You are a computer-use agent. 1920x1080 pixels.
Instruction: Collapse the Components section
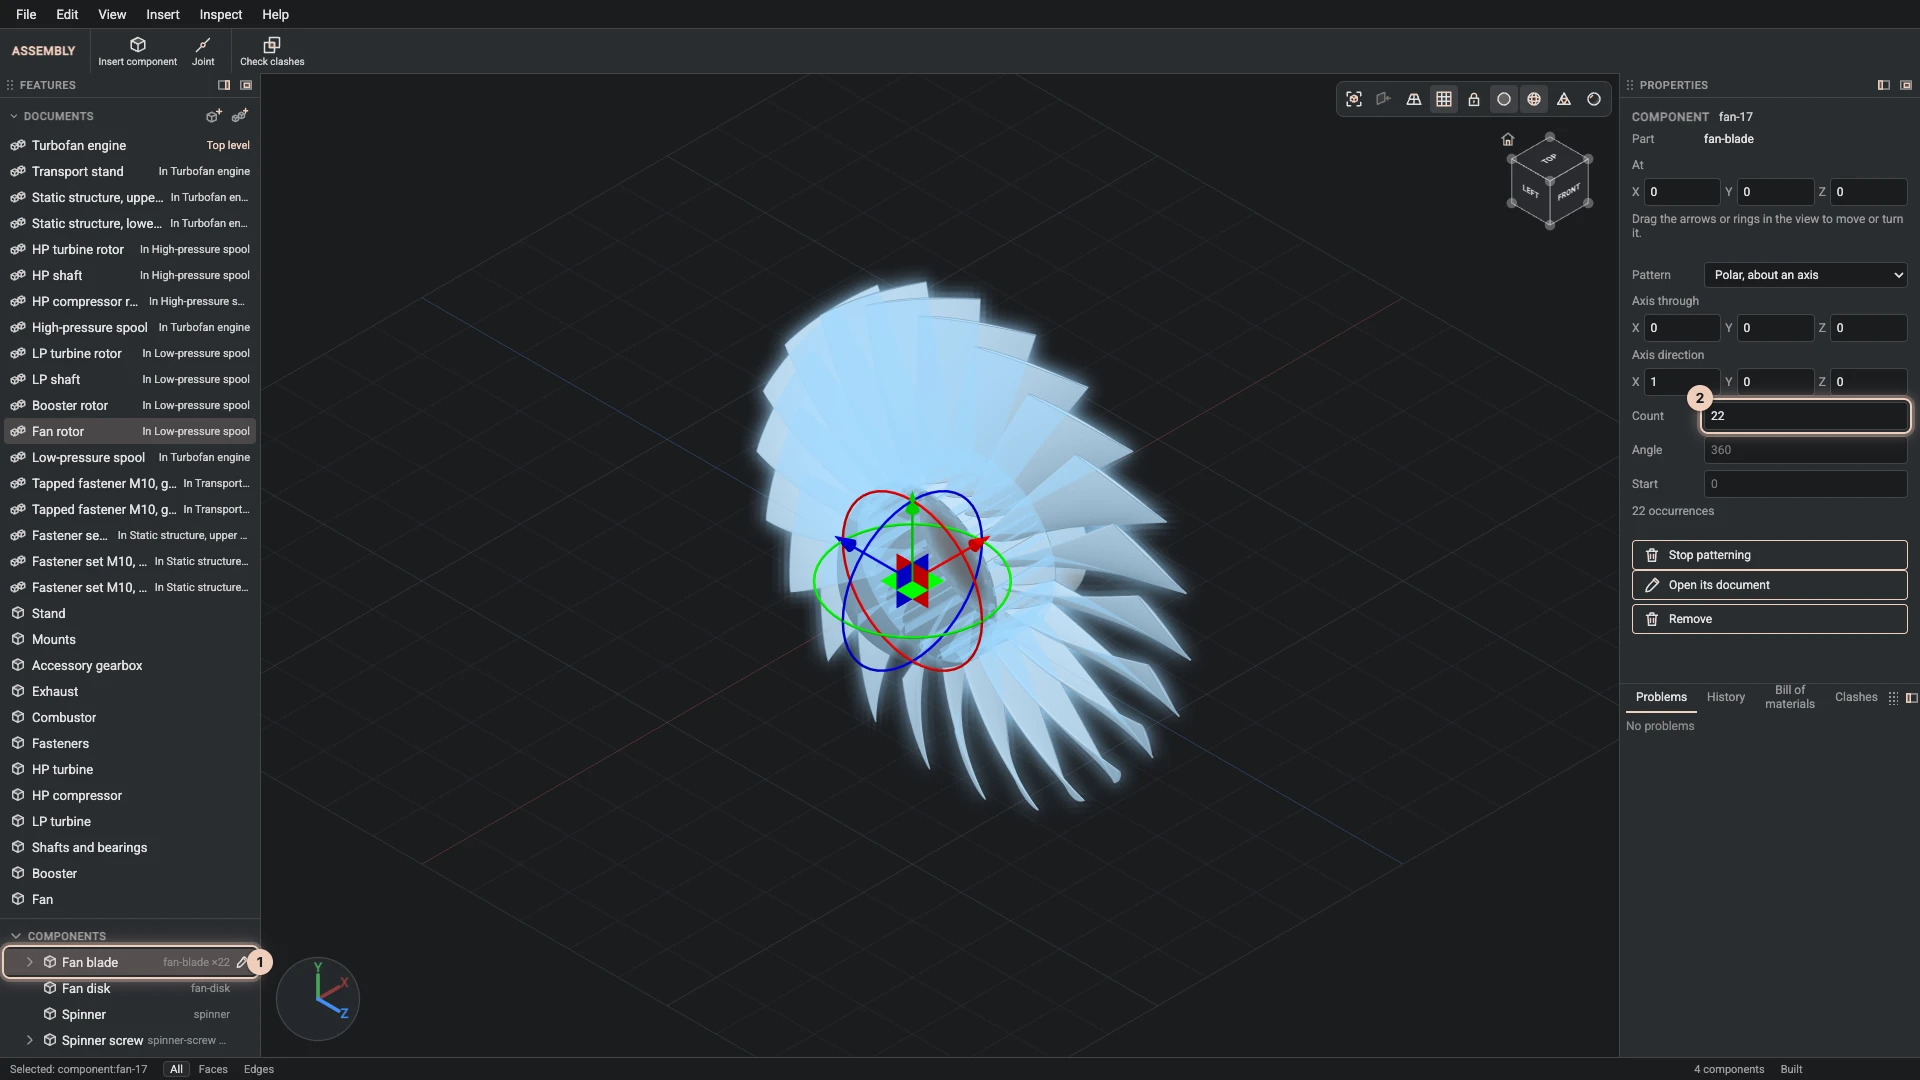pyautogui.click(x=16, y=936)
